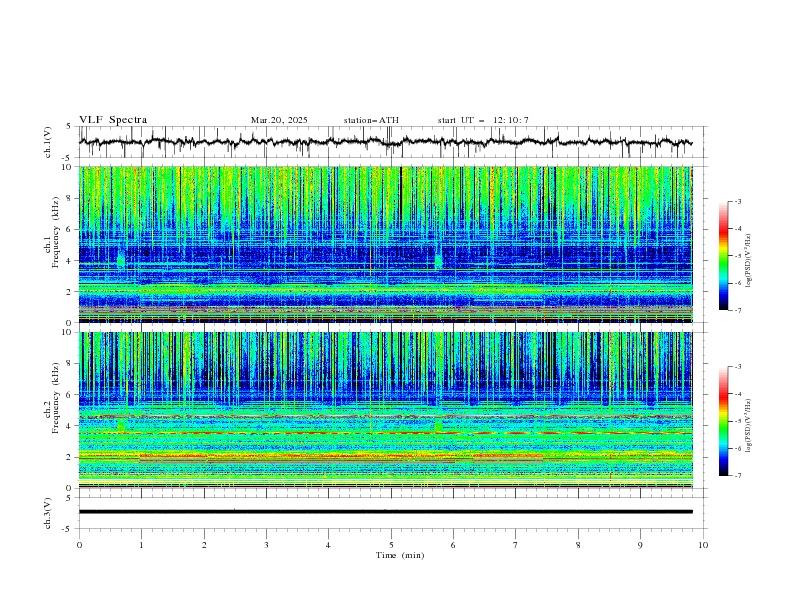Click the Time axis tick label "5"
The image size is (792, 612).
(391, 545)
